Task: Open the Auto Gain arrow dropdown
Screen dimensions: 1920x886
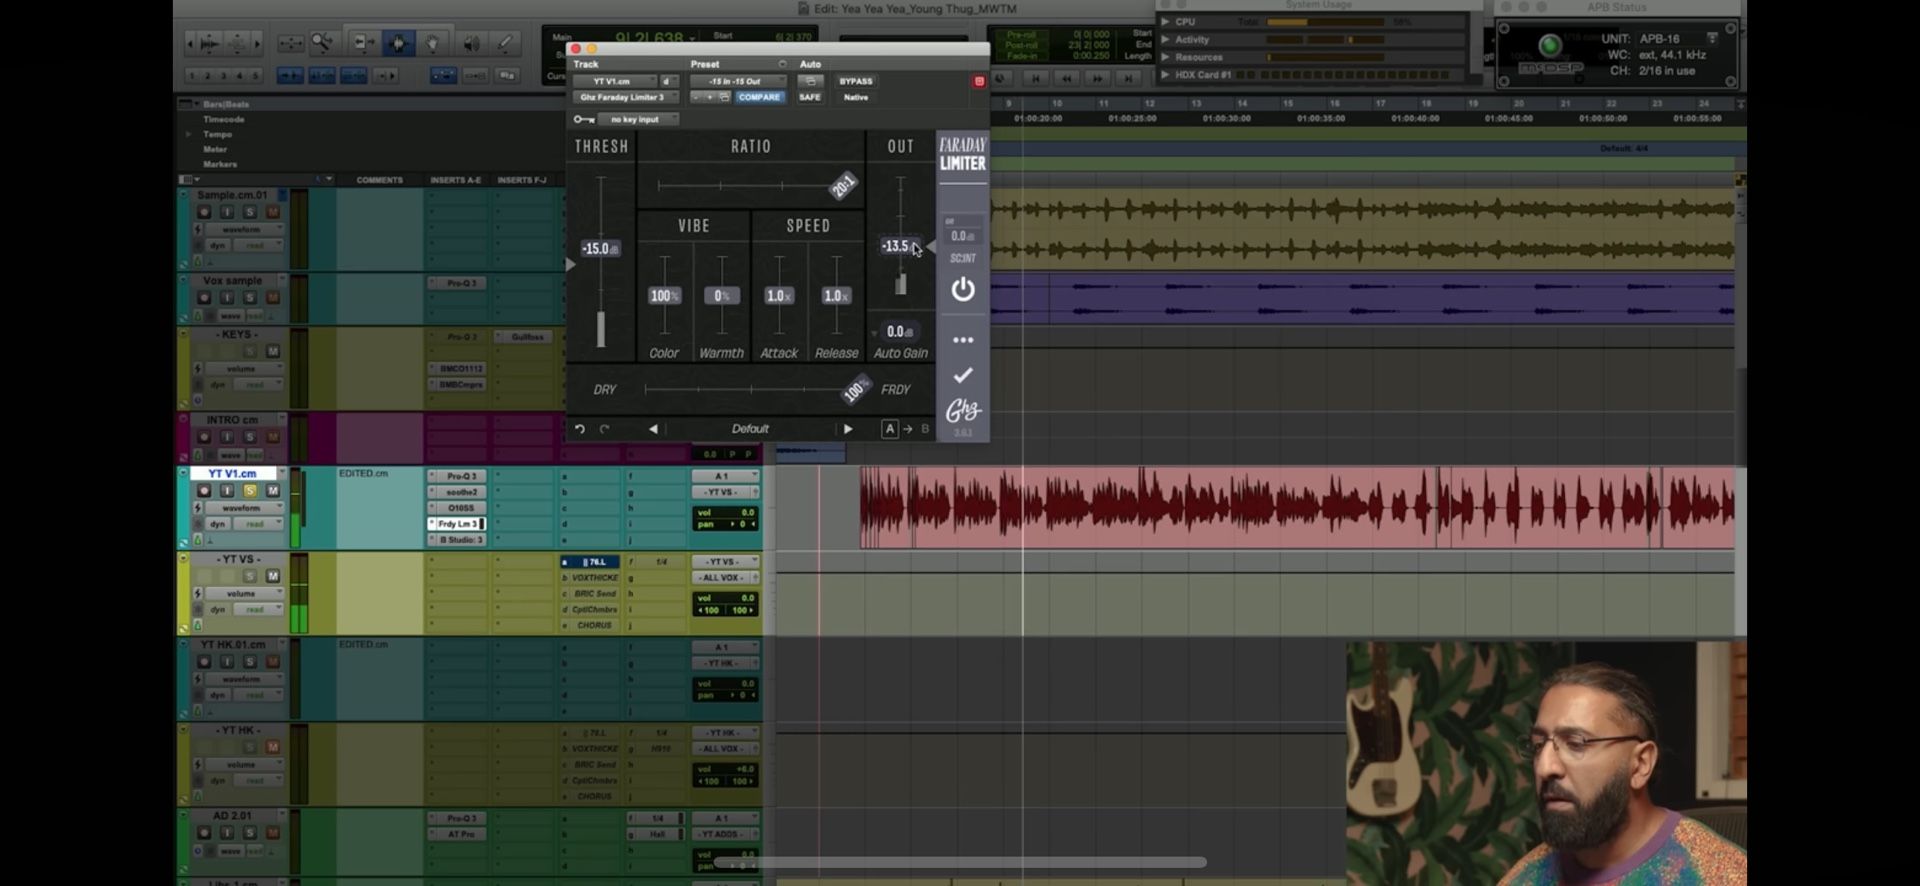Action: [875, 332]
